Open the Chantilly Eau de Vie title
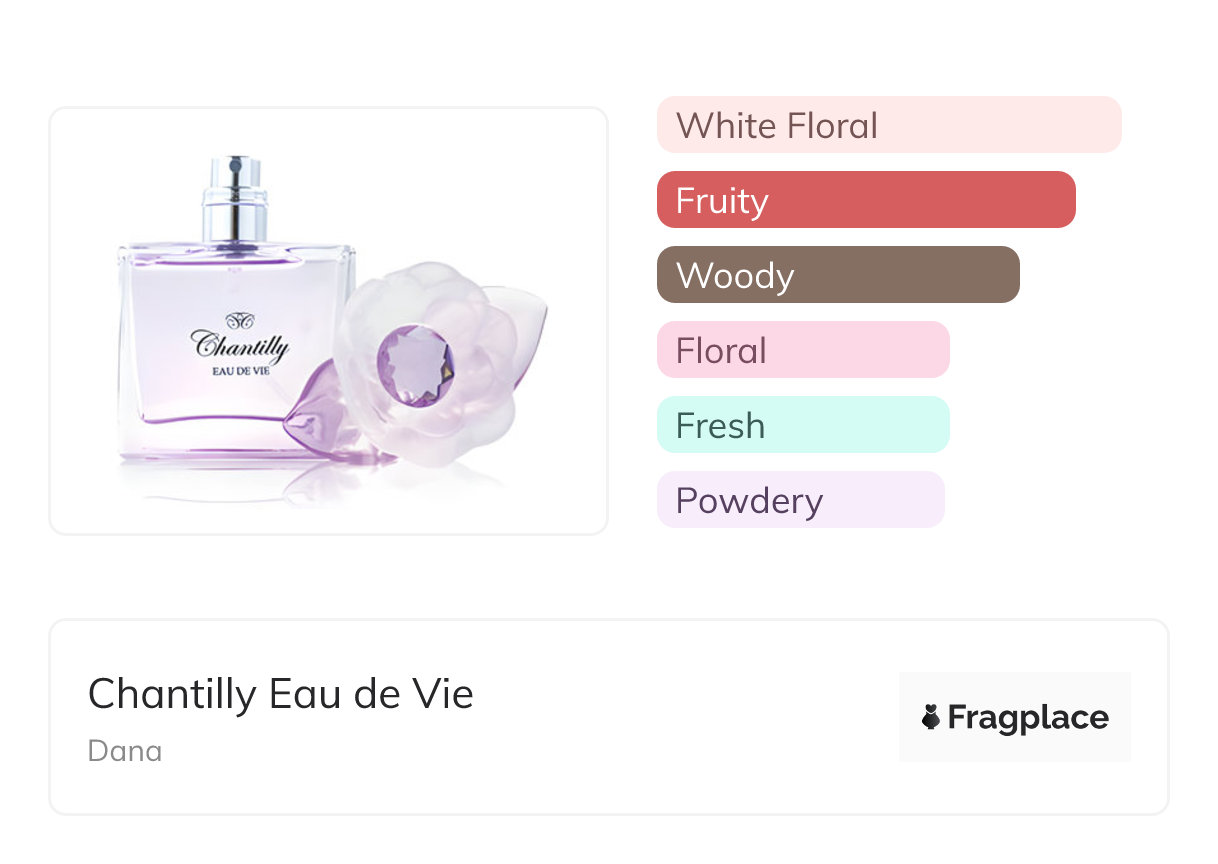 [x=280, y=694]
